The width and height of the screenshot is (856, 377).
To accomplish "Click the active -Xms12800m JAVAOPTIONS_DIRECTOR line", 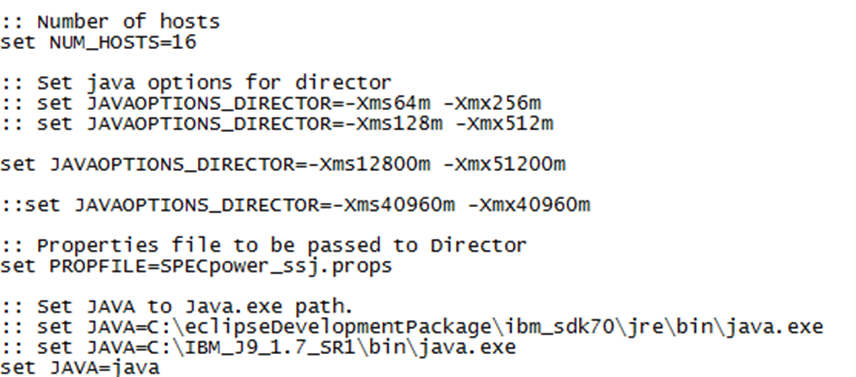I will (283, 164).
